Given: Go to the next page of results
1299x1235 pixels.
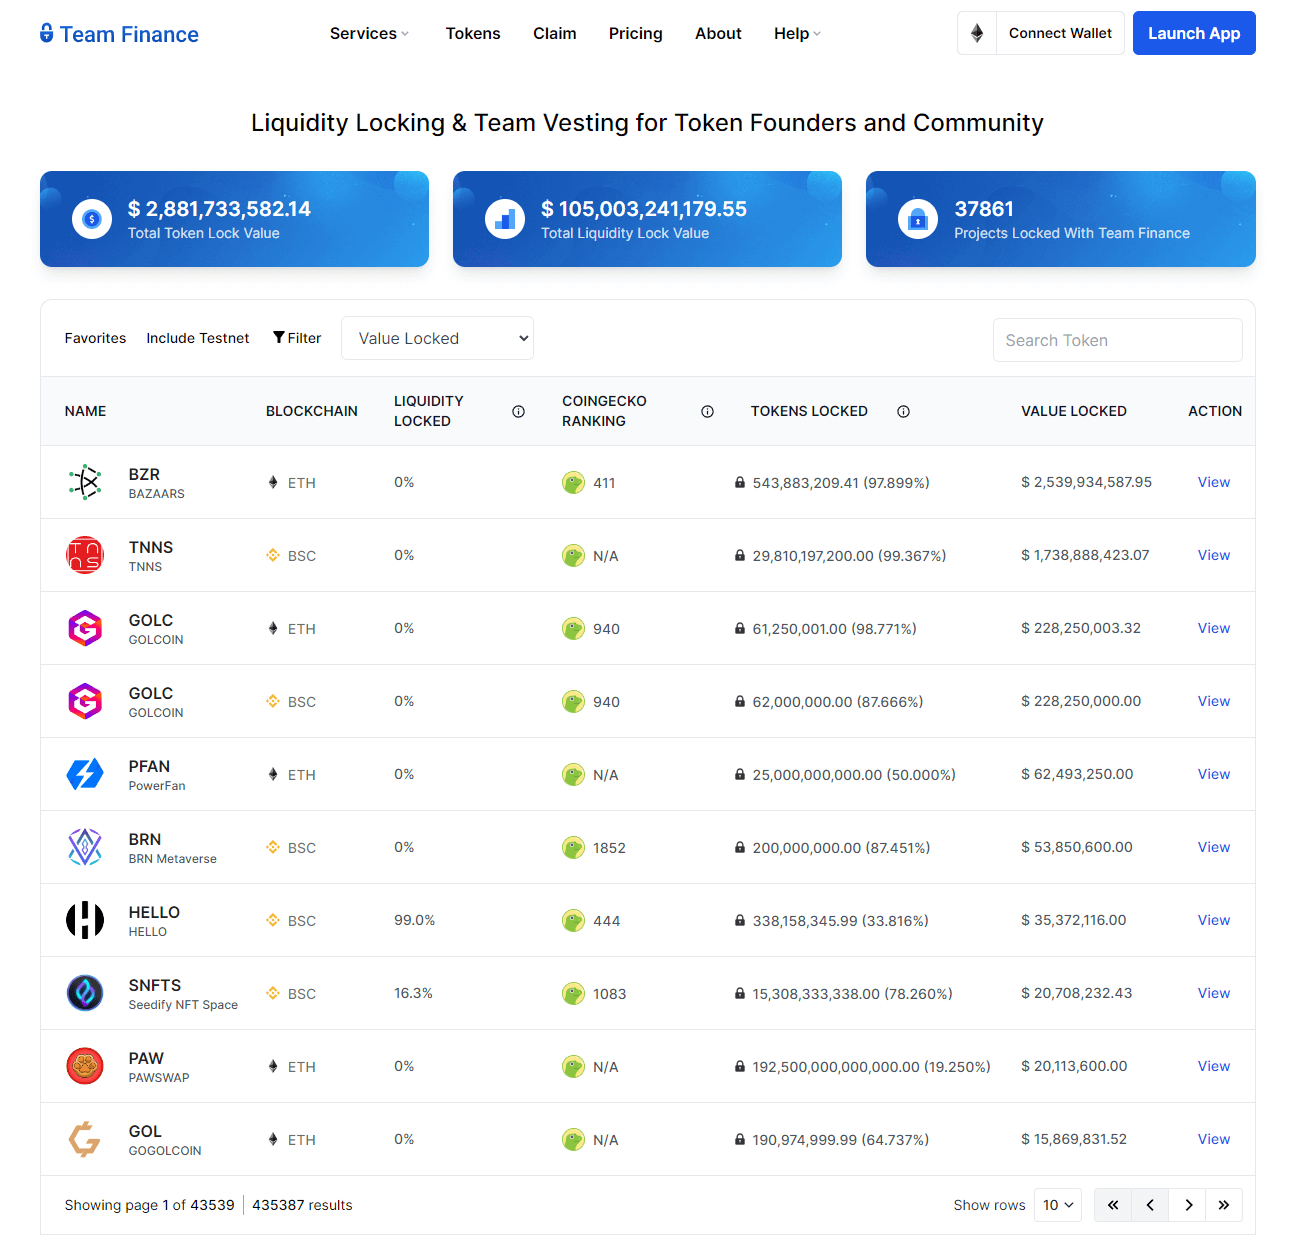Looking at the screenshot, I should point(1187,1205).
